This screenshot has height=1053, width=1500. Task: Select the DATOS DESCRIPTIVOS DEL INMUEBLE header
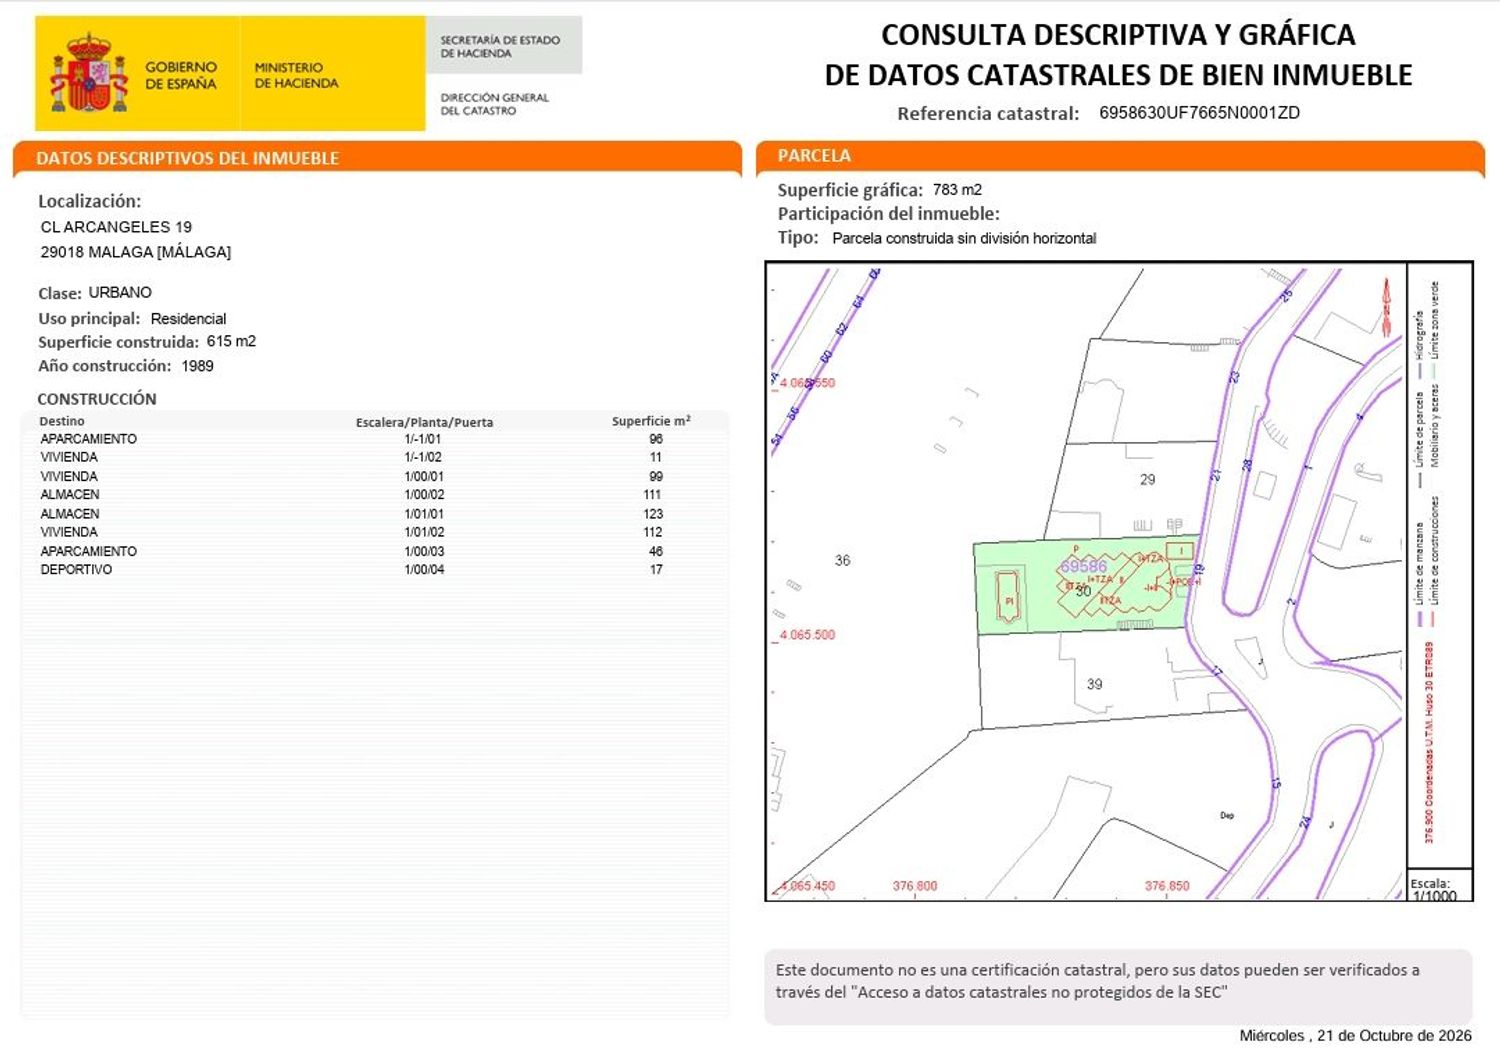click(187, 158)
